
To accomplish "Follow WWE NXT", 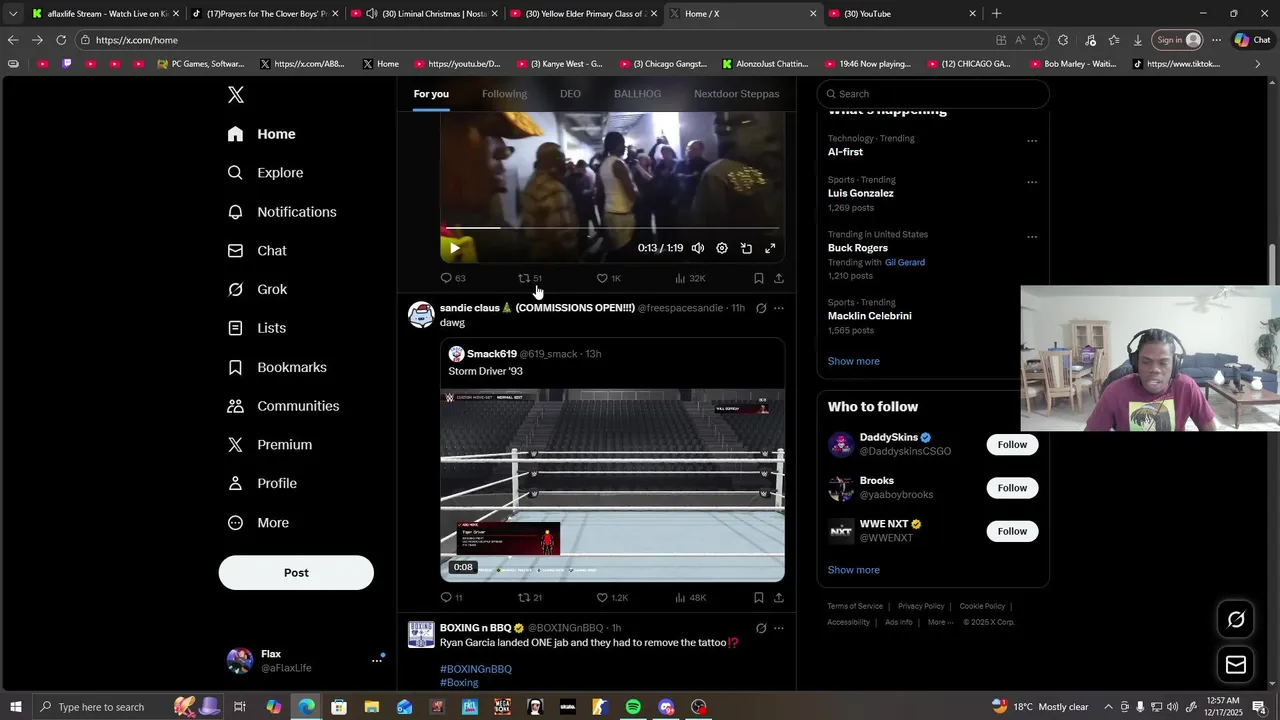I will click(1012, 531).
